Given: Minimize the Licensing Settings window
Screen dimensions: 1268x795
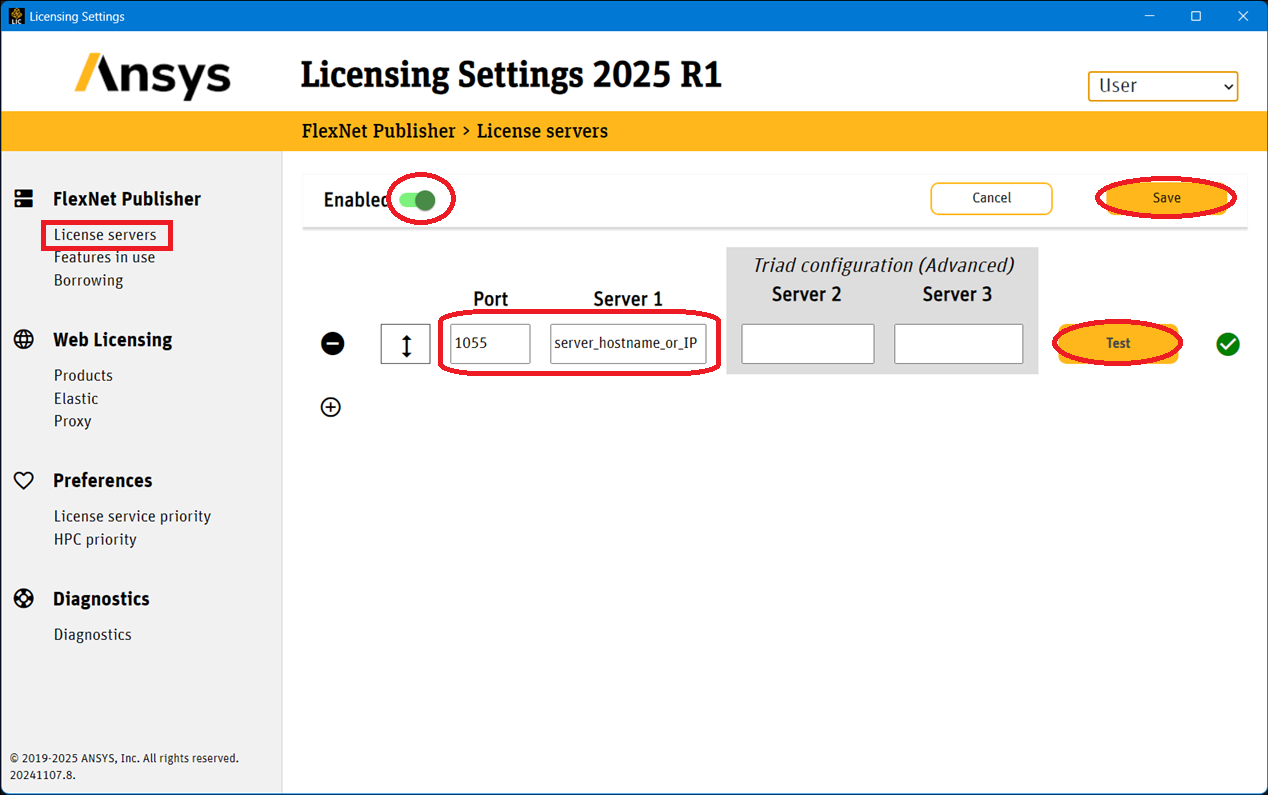Looking at the screenshot, I should (1150, 16).
